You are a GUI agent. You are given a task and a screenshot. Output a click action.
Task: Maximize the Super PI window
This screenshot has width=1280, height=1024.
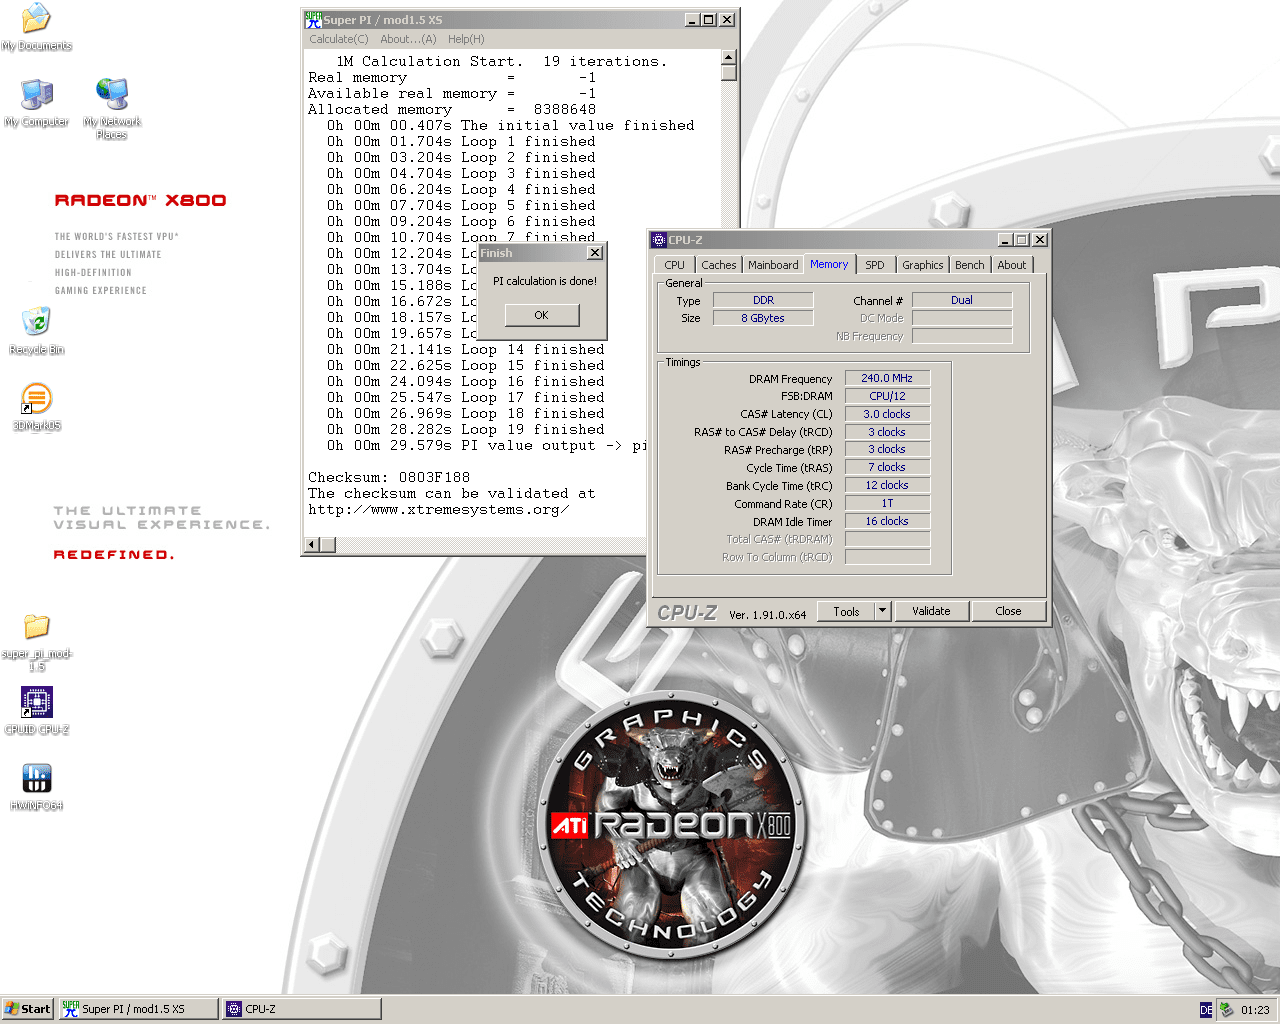coord(710,19)
